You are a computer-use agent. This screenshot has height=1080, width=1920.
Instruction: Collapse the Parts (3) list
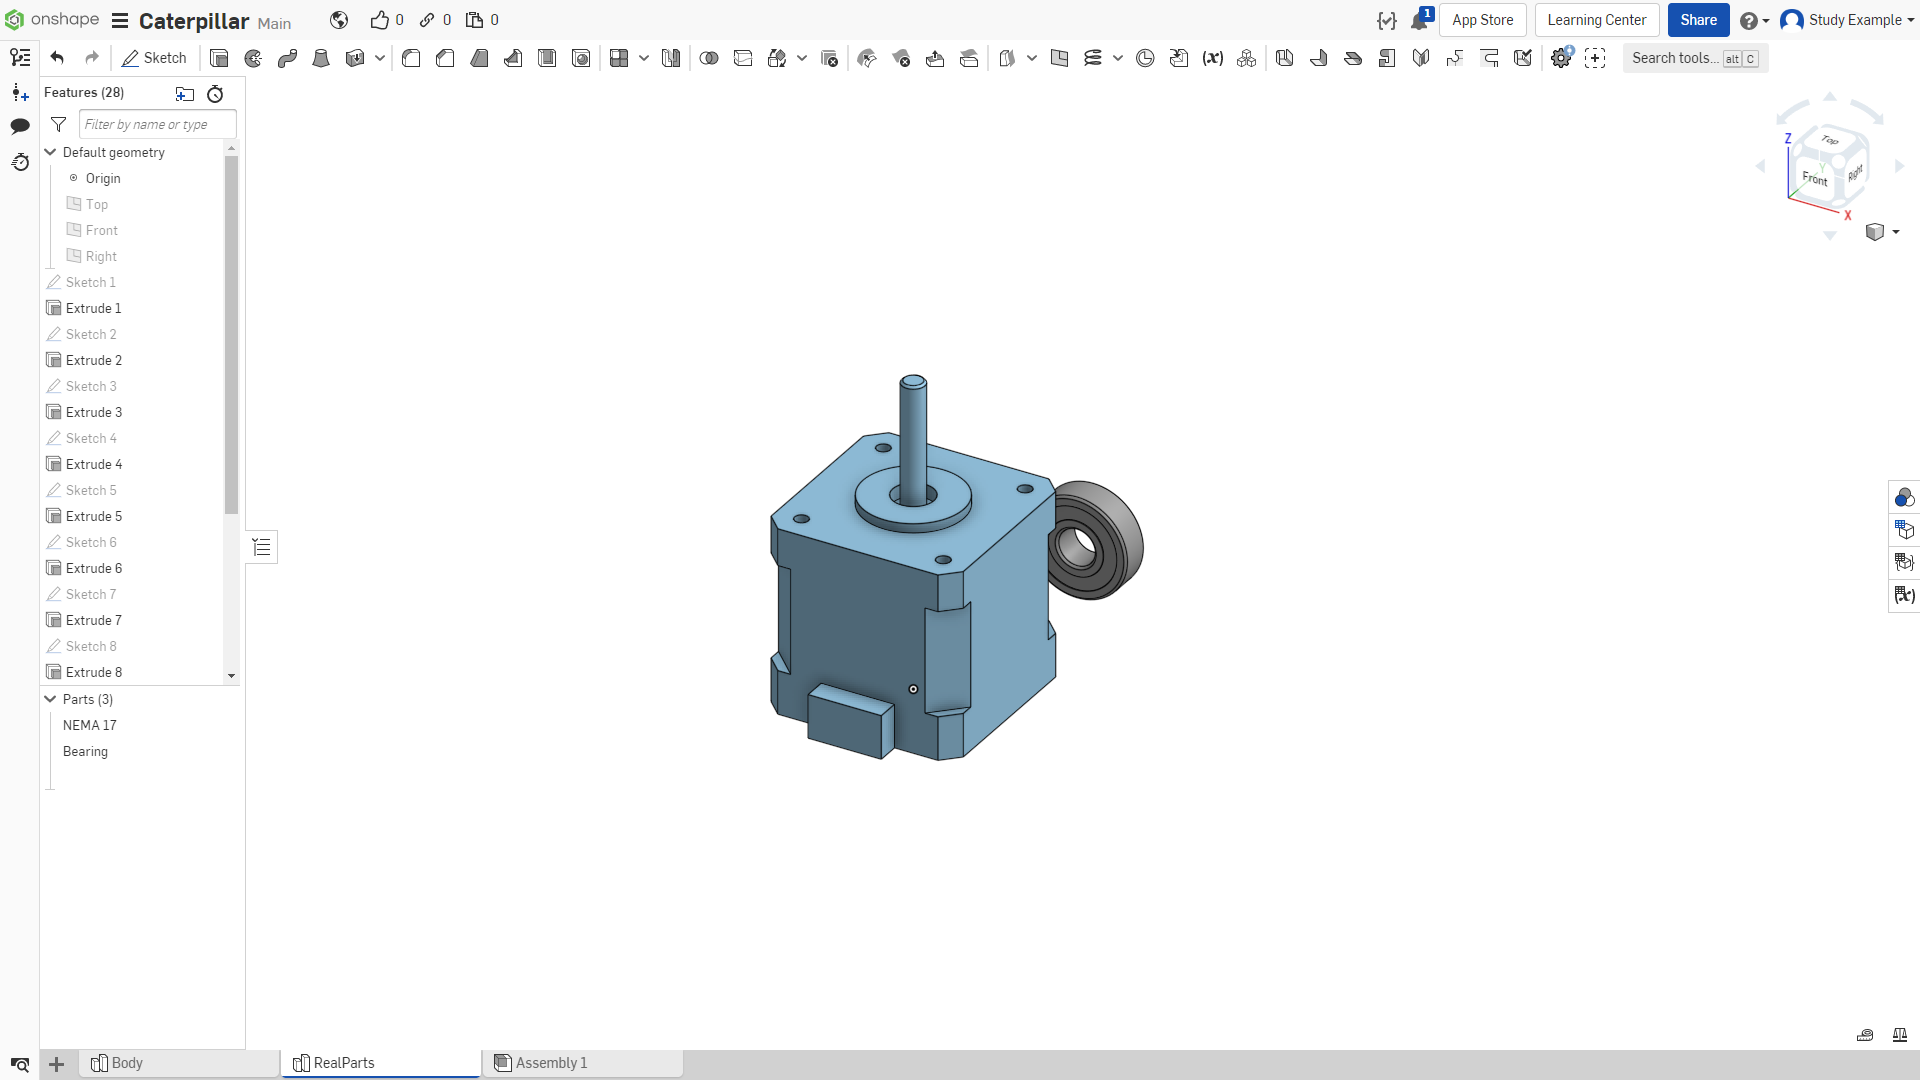[x=50, y=699]
